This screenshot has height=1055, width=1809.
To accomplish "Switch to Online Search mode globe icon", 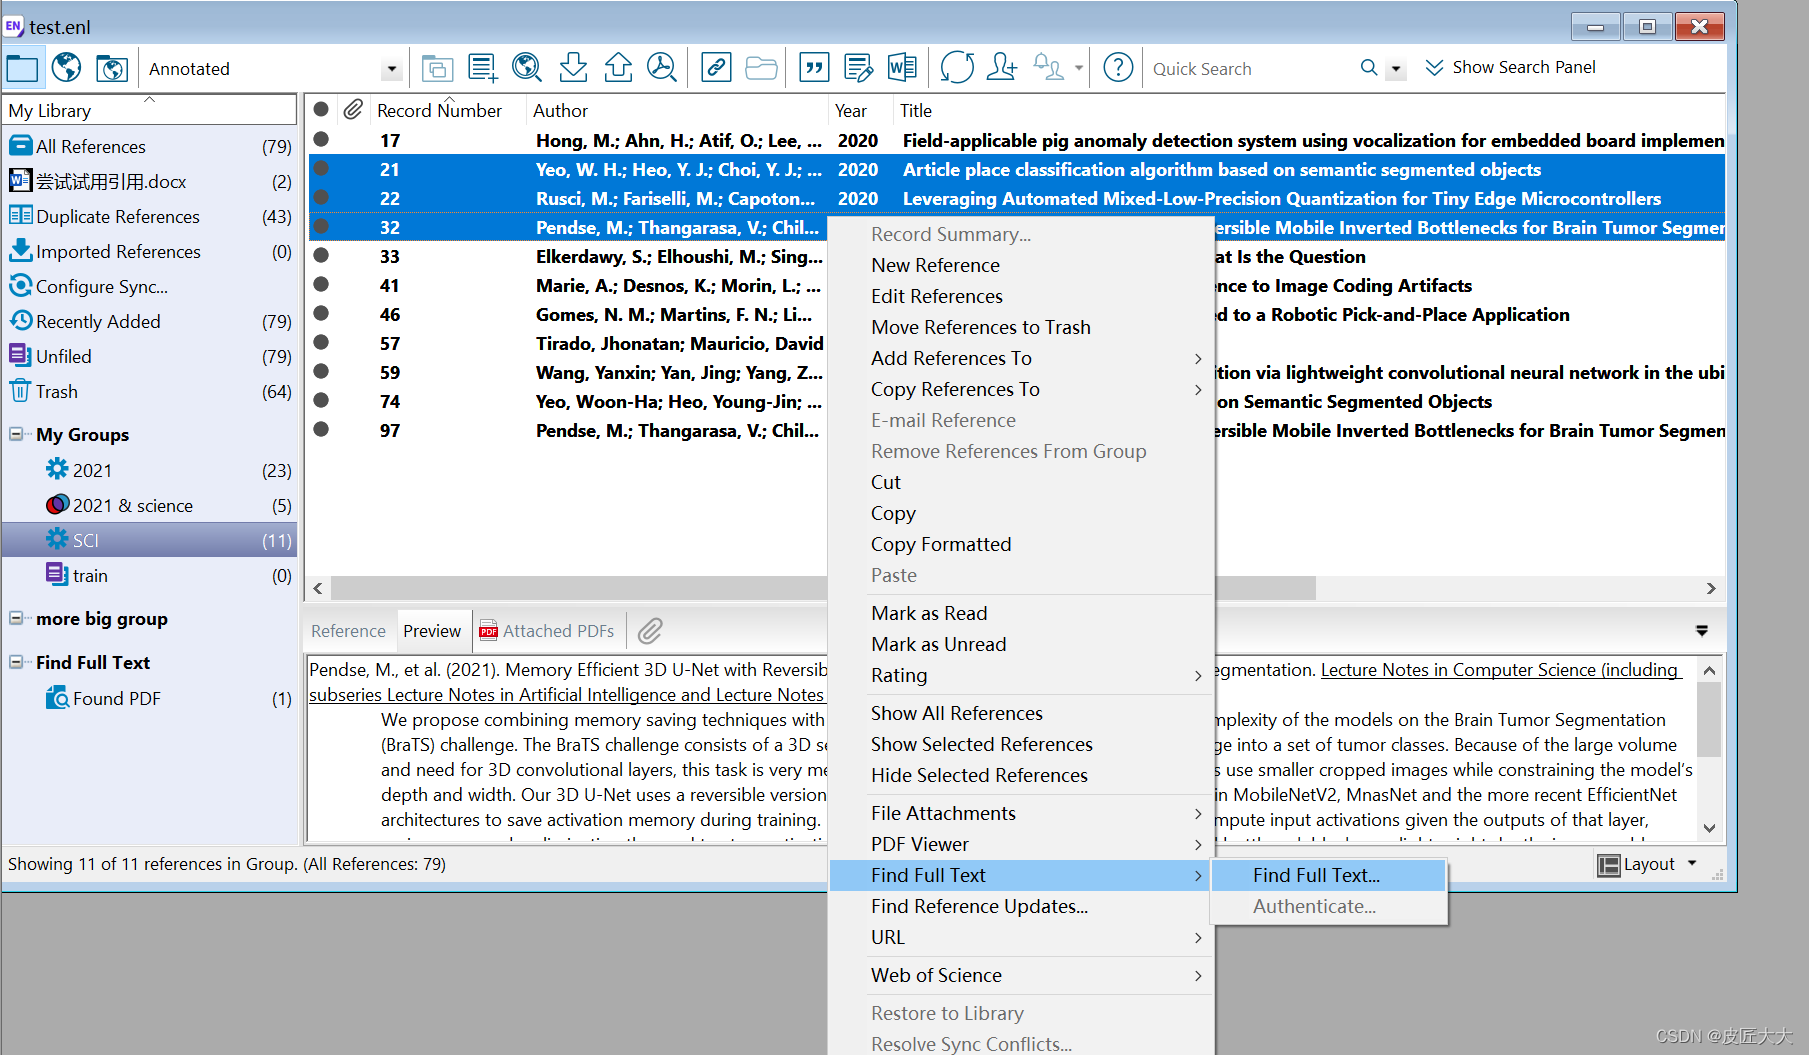I will (67, 68).
